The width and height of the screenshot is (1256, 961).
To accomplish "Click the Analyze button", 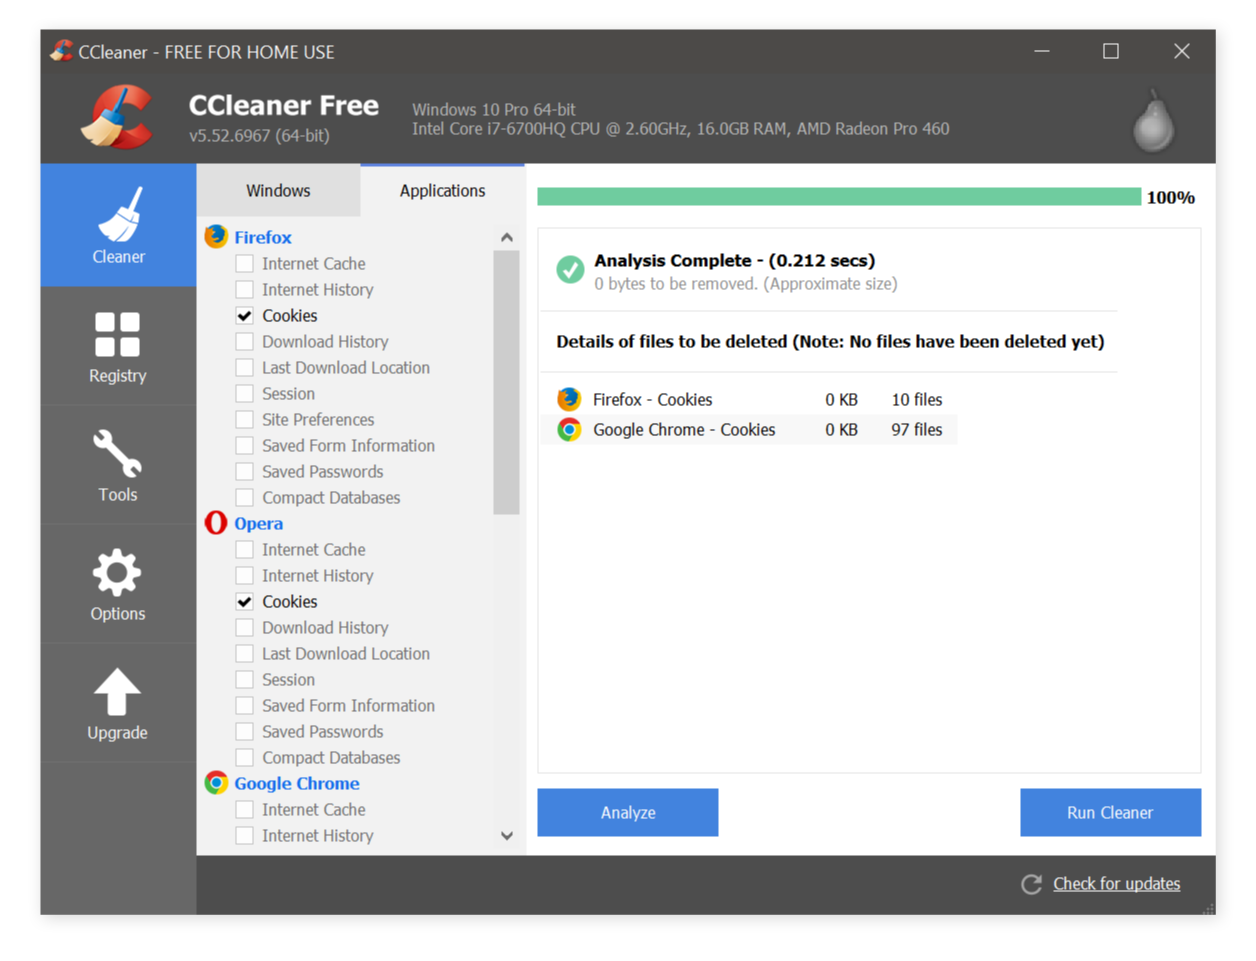I will click(628, 812).
